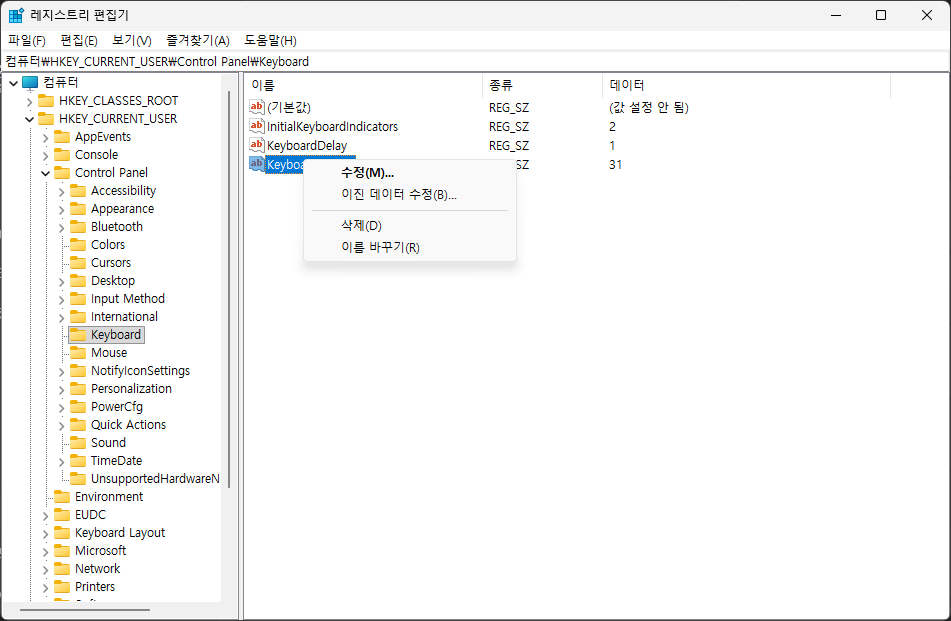Click the InitialKeyboardIndicators string value icon
The height and width of the screenshot is (621, 951).
click(257, 127)
